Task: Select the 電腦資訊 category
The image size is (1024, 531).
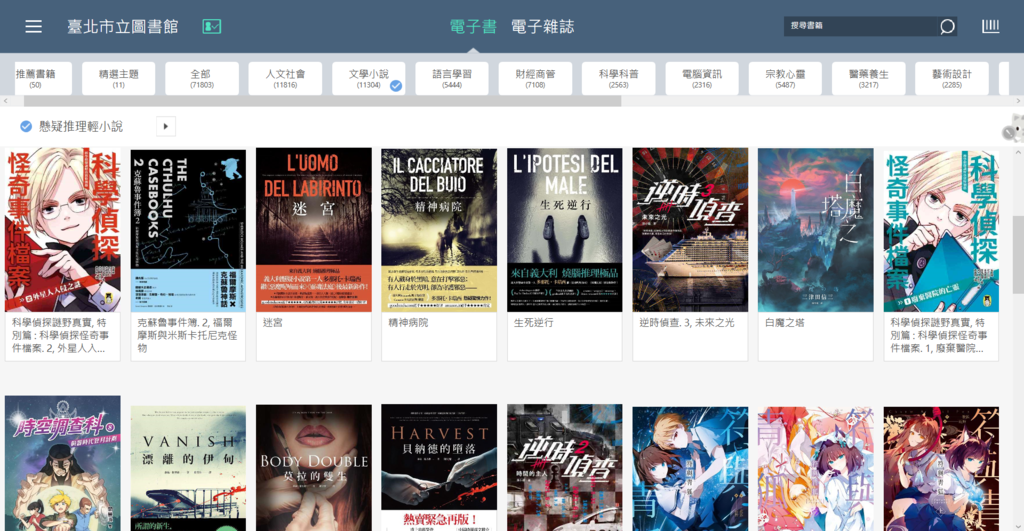Action: 701,78
